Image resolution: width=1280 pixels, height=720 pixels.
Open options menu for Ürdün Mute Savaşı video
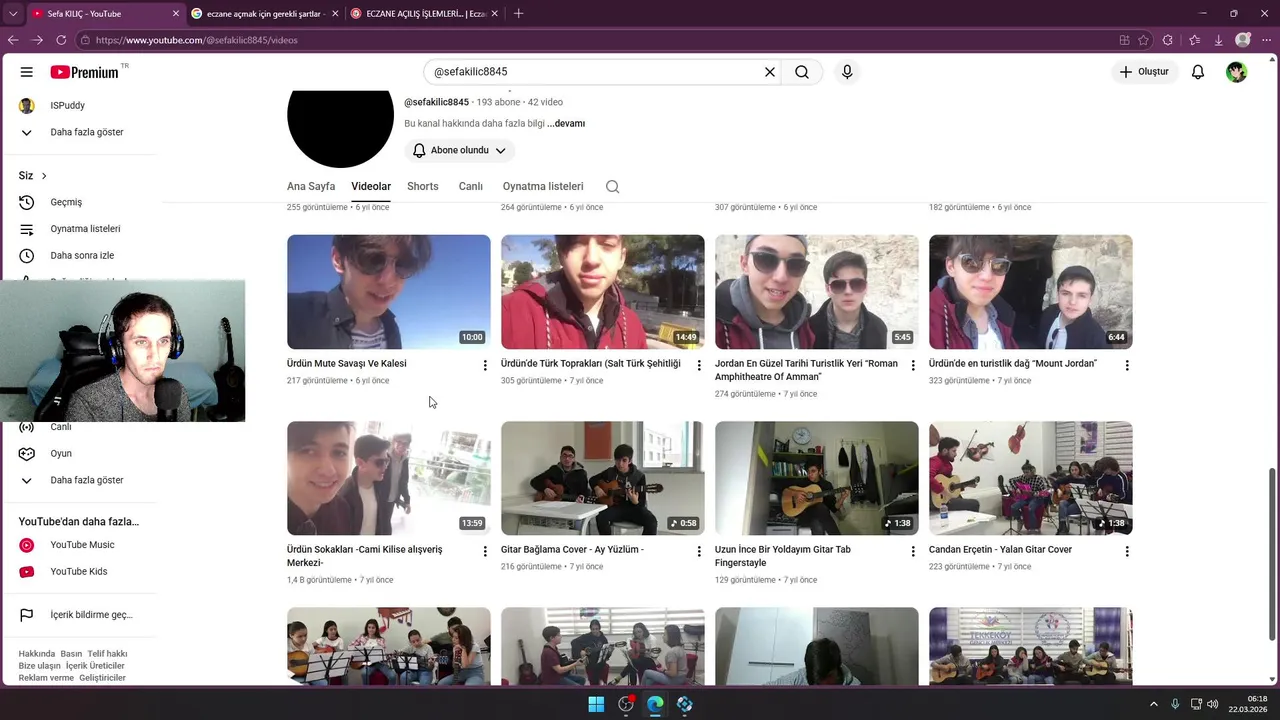(485, 365)
